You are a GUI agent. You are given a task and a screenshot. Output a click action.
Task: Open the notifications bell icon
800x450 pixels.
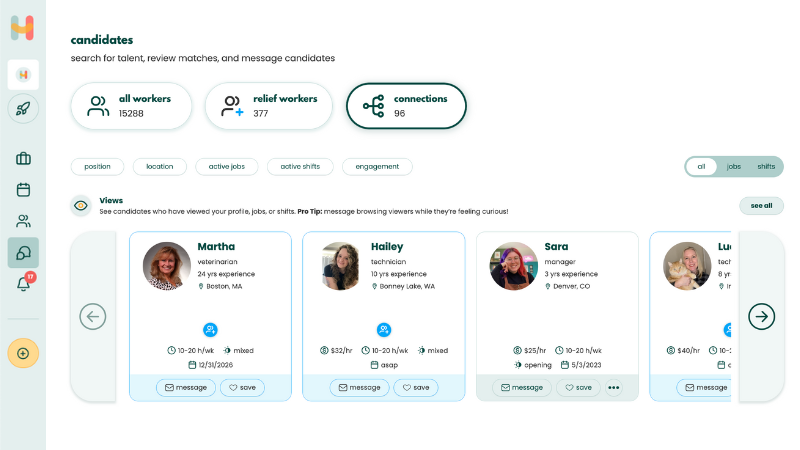(x=23, y=284)
